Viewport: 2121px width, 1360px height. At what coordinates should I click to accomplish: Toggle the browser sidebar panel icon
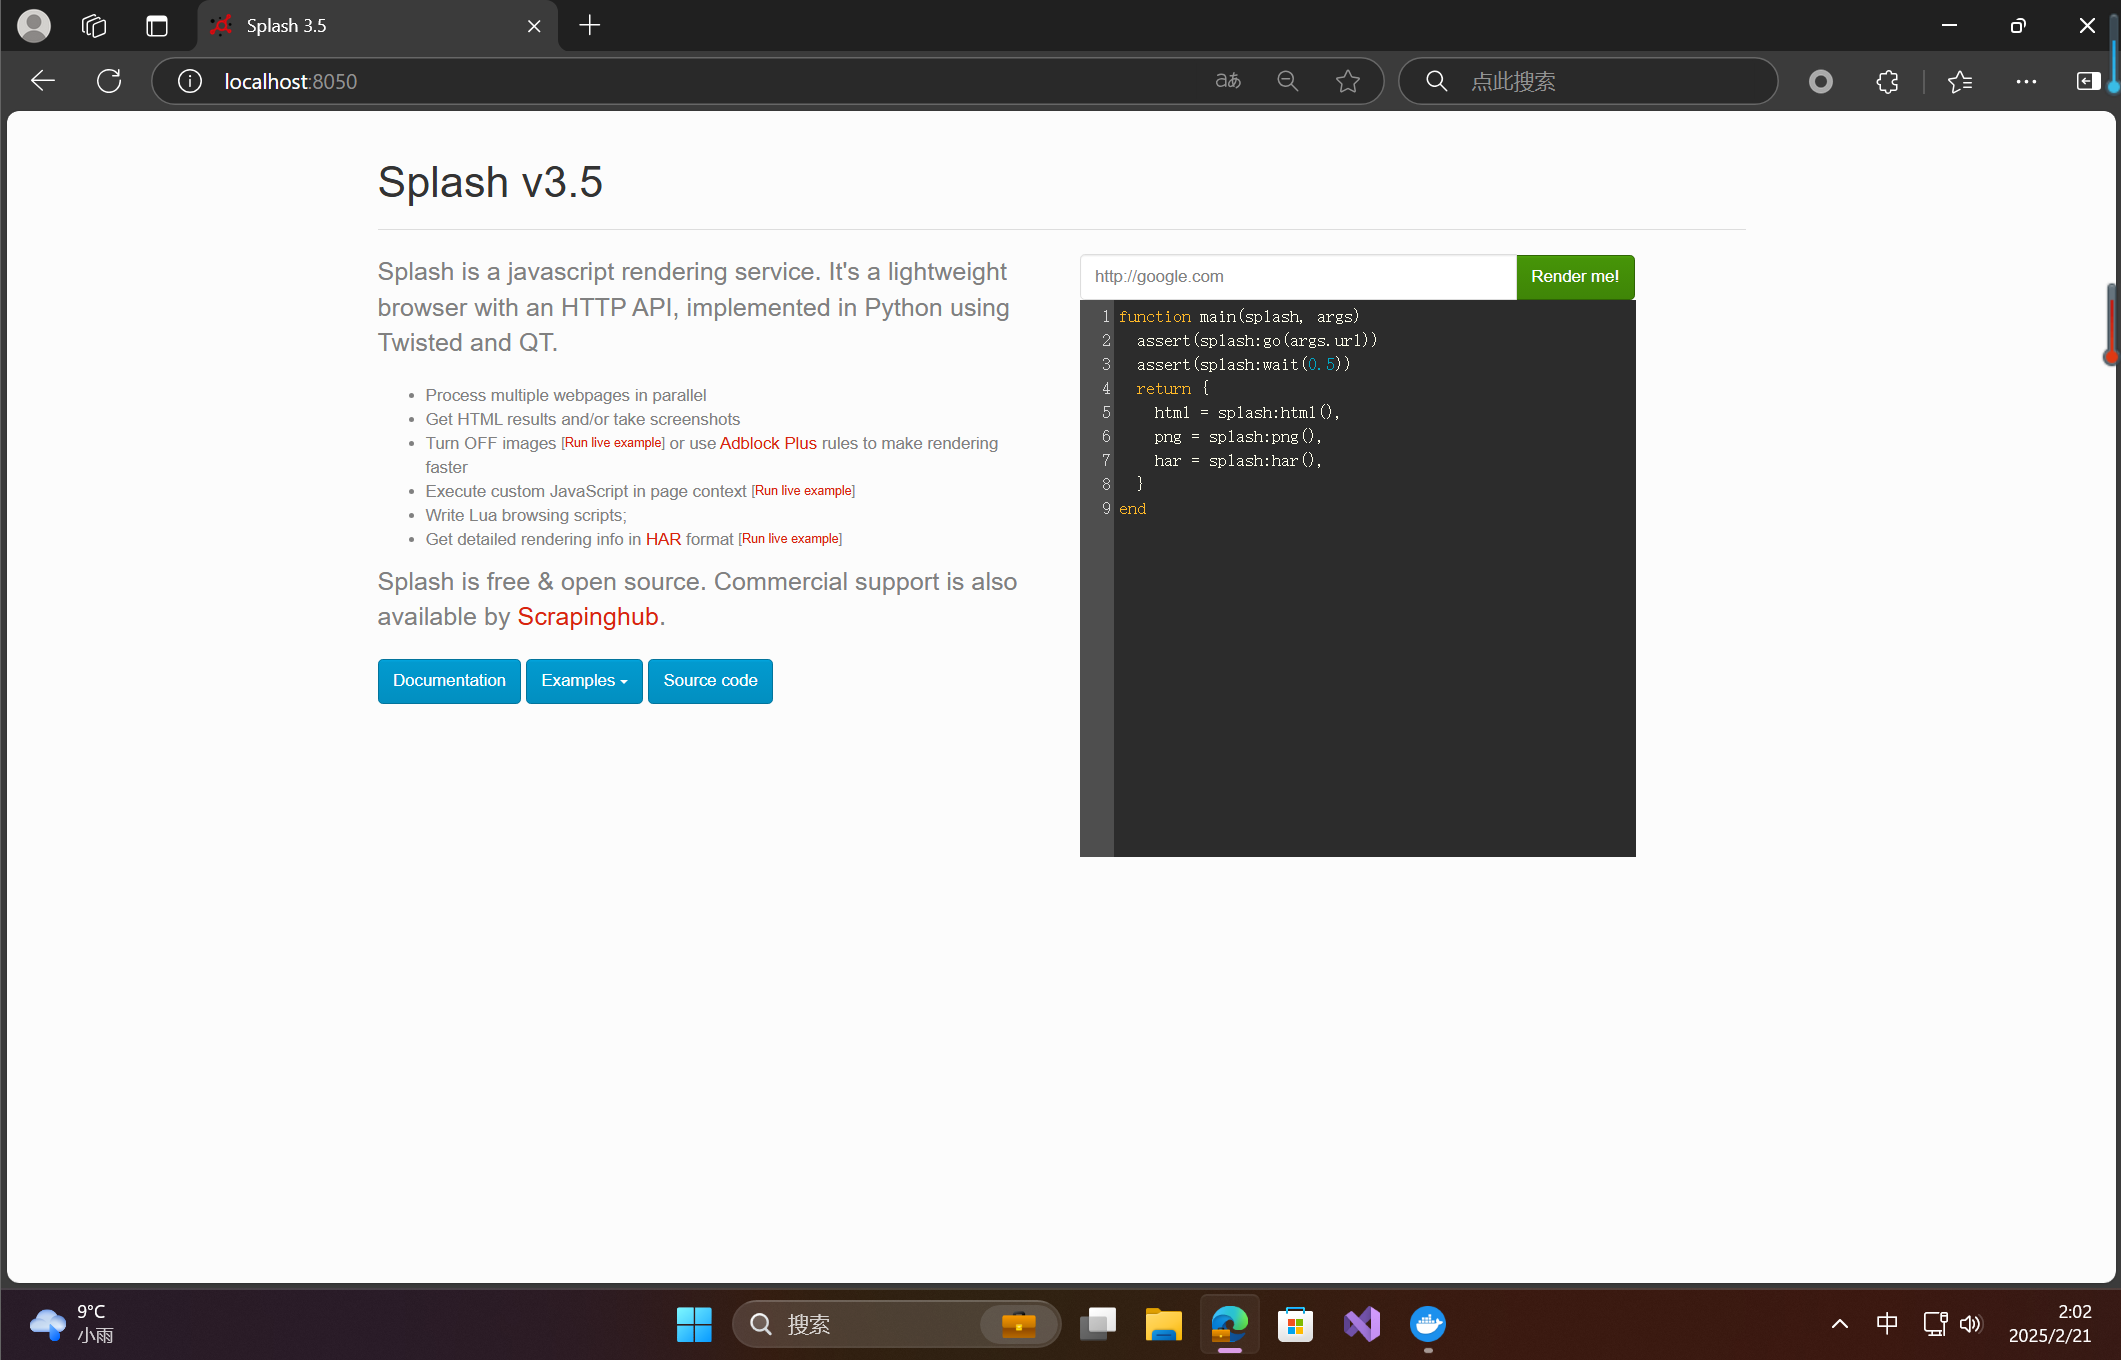pyautogui.click(x=2088, y=81)
